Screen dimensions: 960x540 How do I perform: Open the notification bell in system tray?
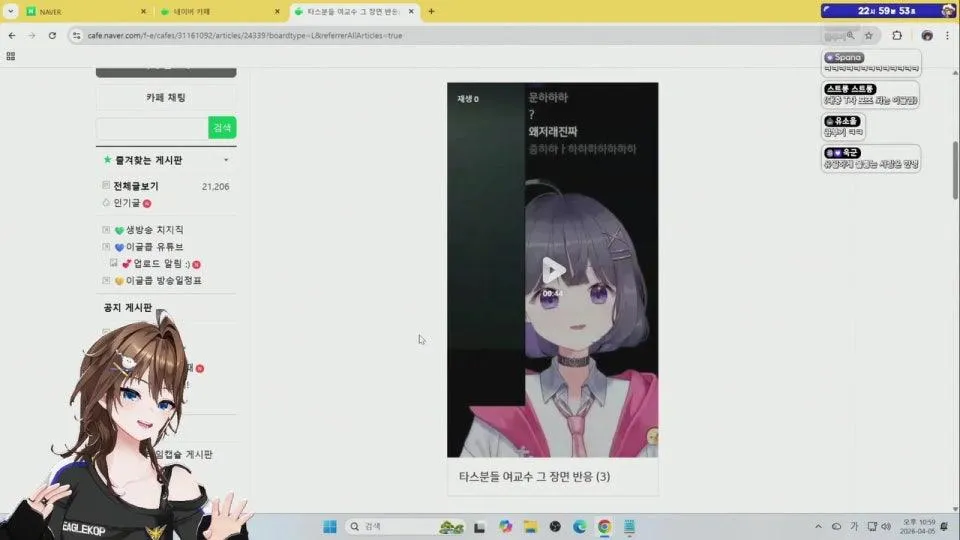(x=945, y=527)
